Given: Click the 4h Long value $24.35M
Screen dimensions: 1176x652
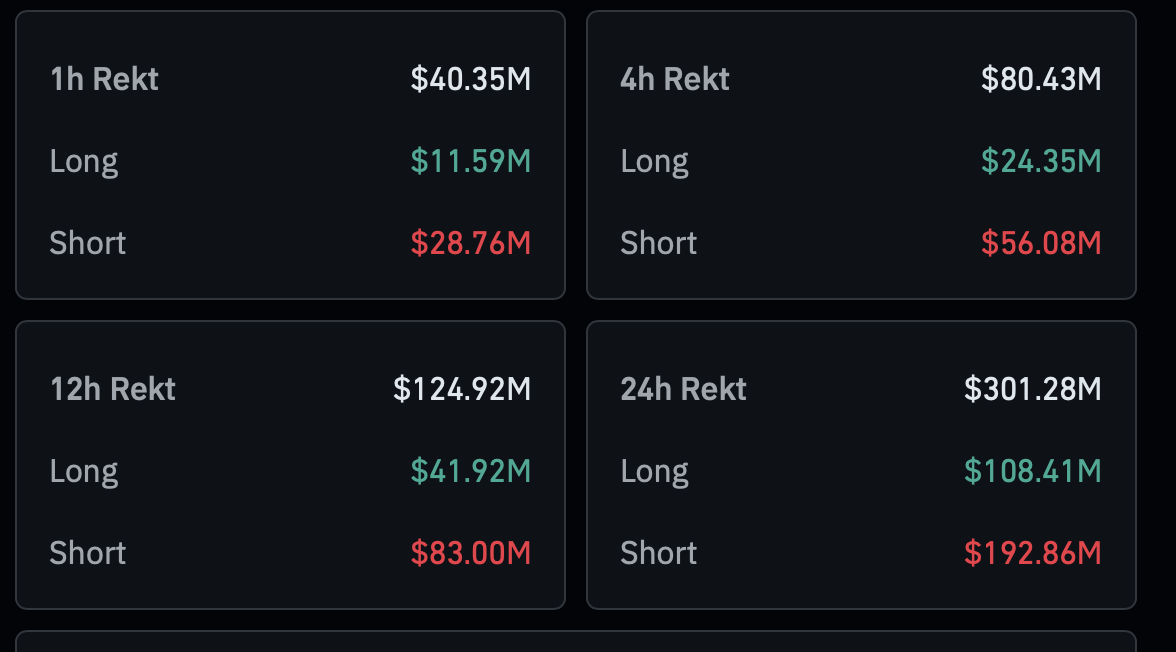Looking at the screenshot, I should pos(1041,161).
